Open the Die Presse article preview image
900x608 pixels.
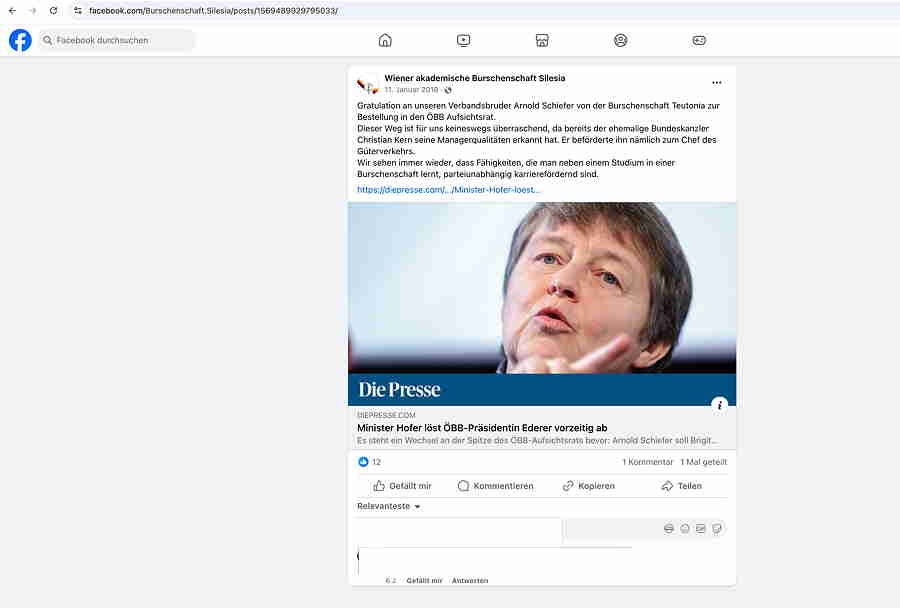tap(542, 304)
